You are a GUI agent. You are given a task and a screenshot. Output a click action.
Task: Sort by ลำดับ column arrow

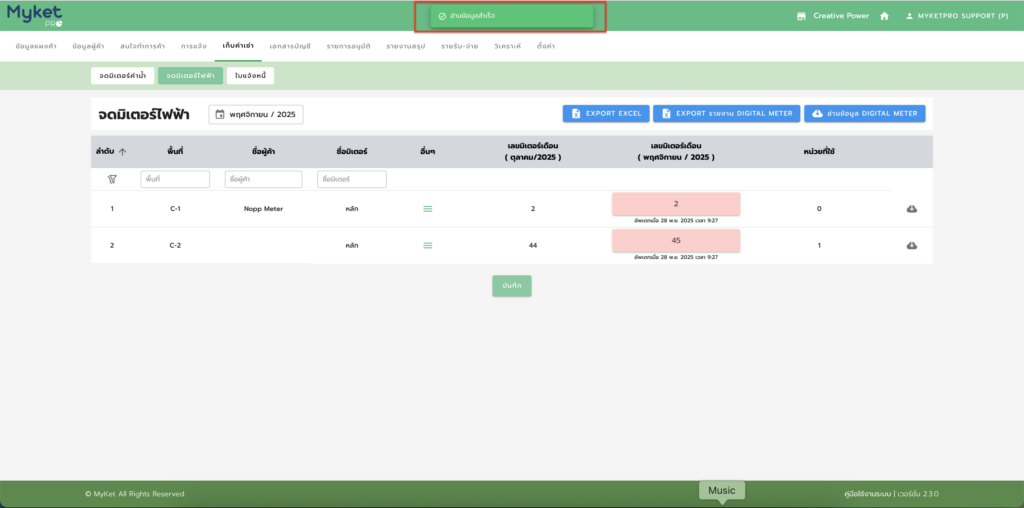tap(122, 152)
